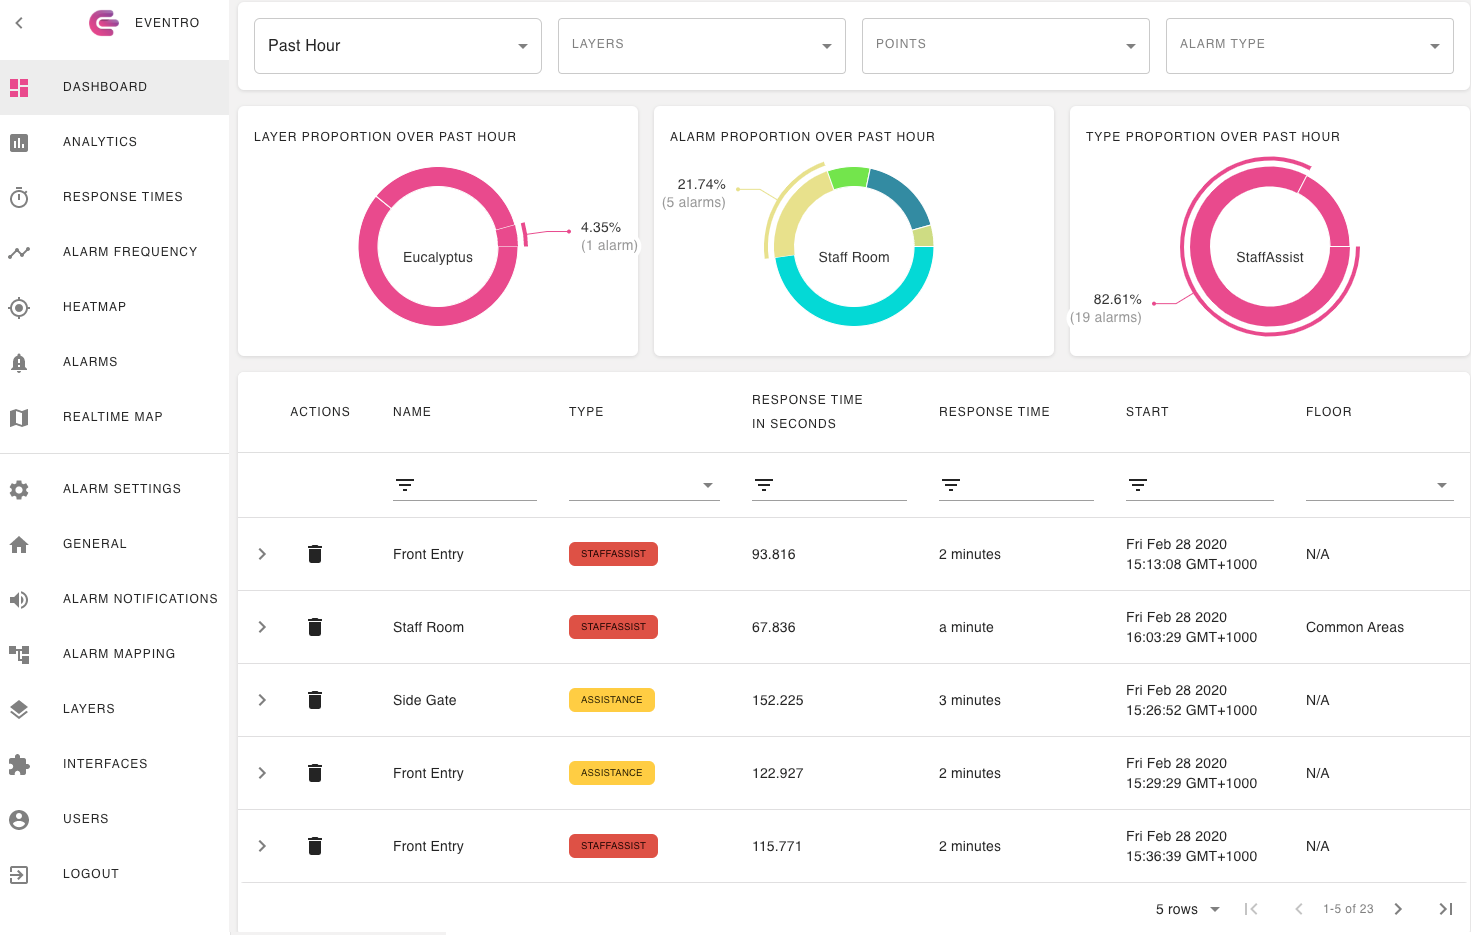The height and width of the screenshot is (935, 1471).
Task: Go to the Users page
Action: tap(115, 819)
